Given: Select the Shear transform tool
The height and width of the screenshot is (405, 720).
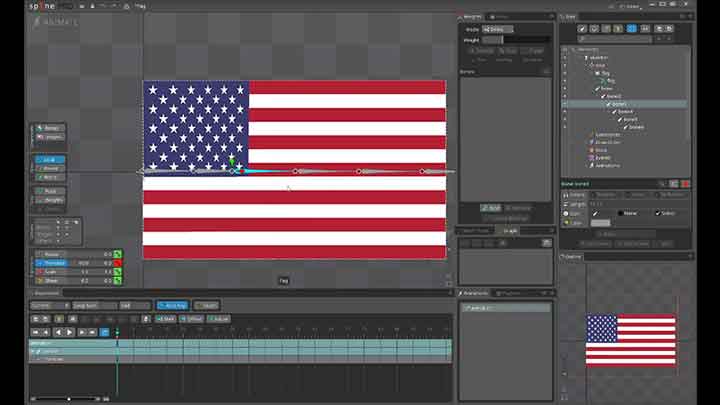Looking at the screenshot, I should pyautogui.click(x=50, y=282).
